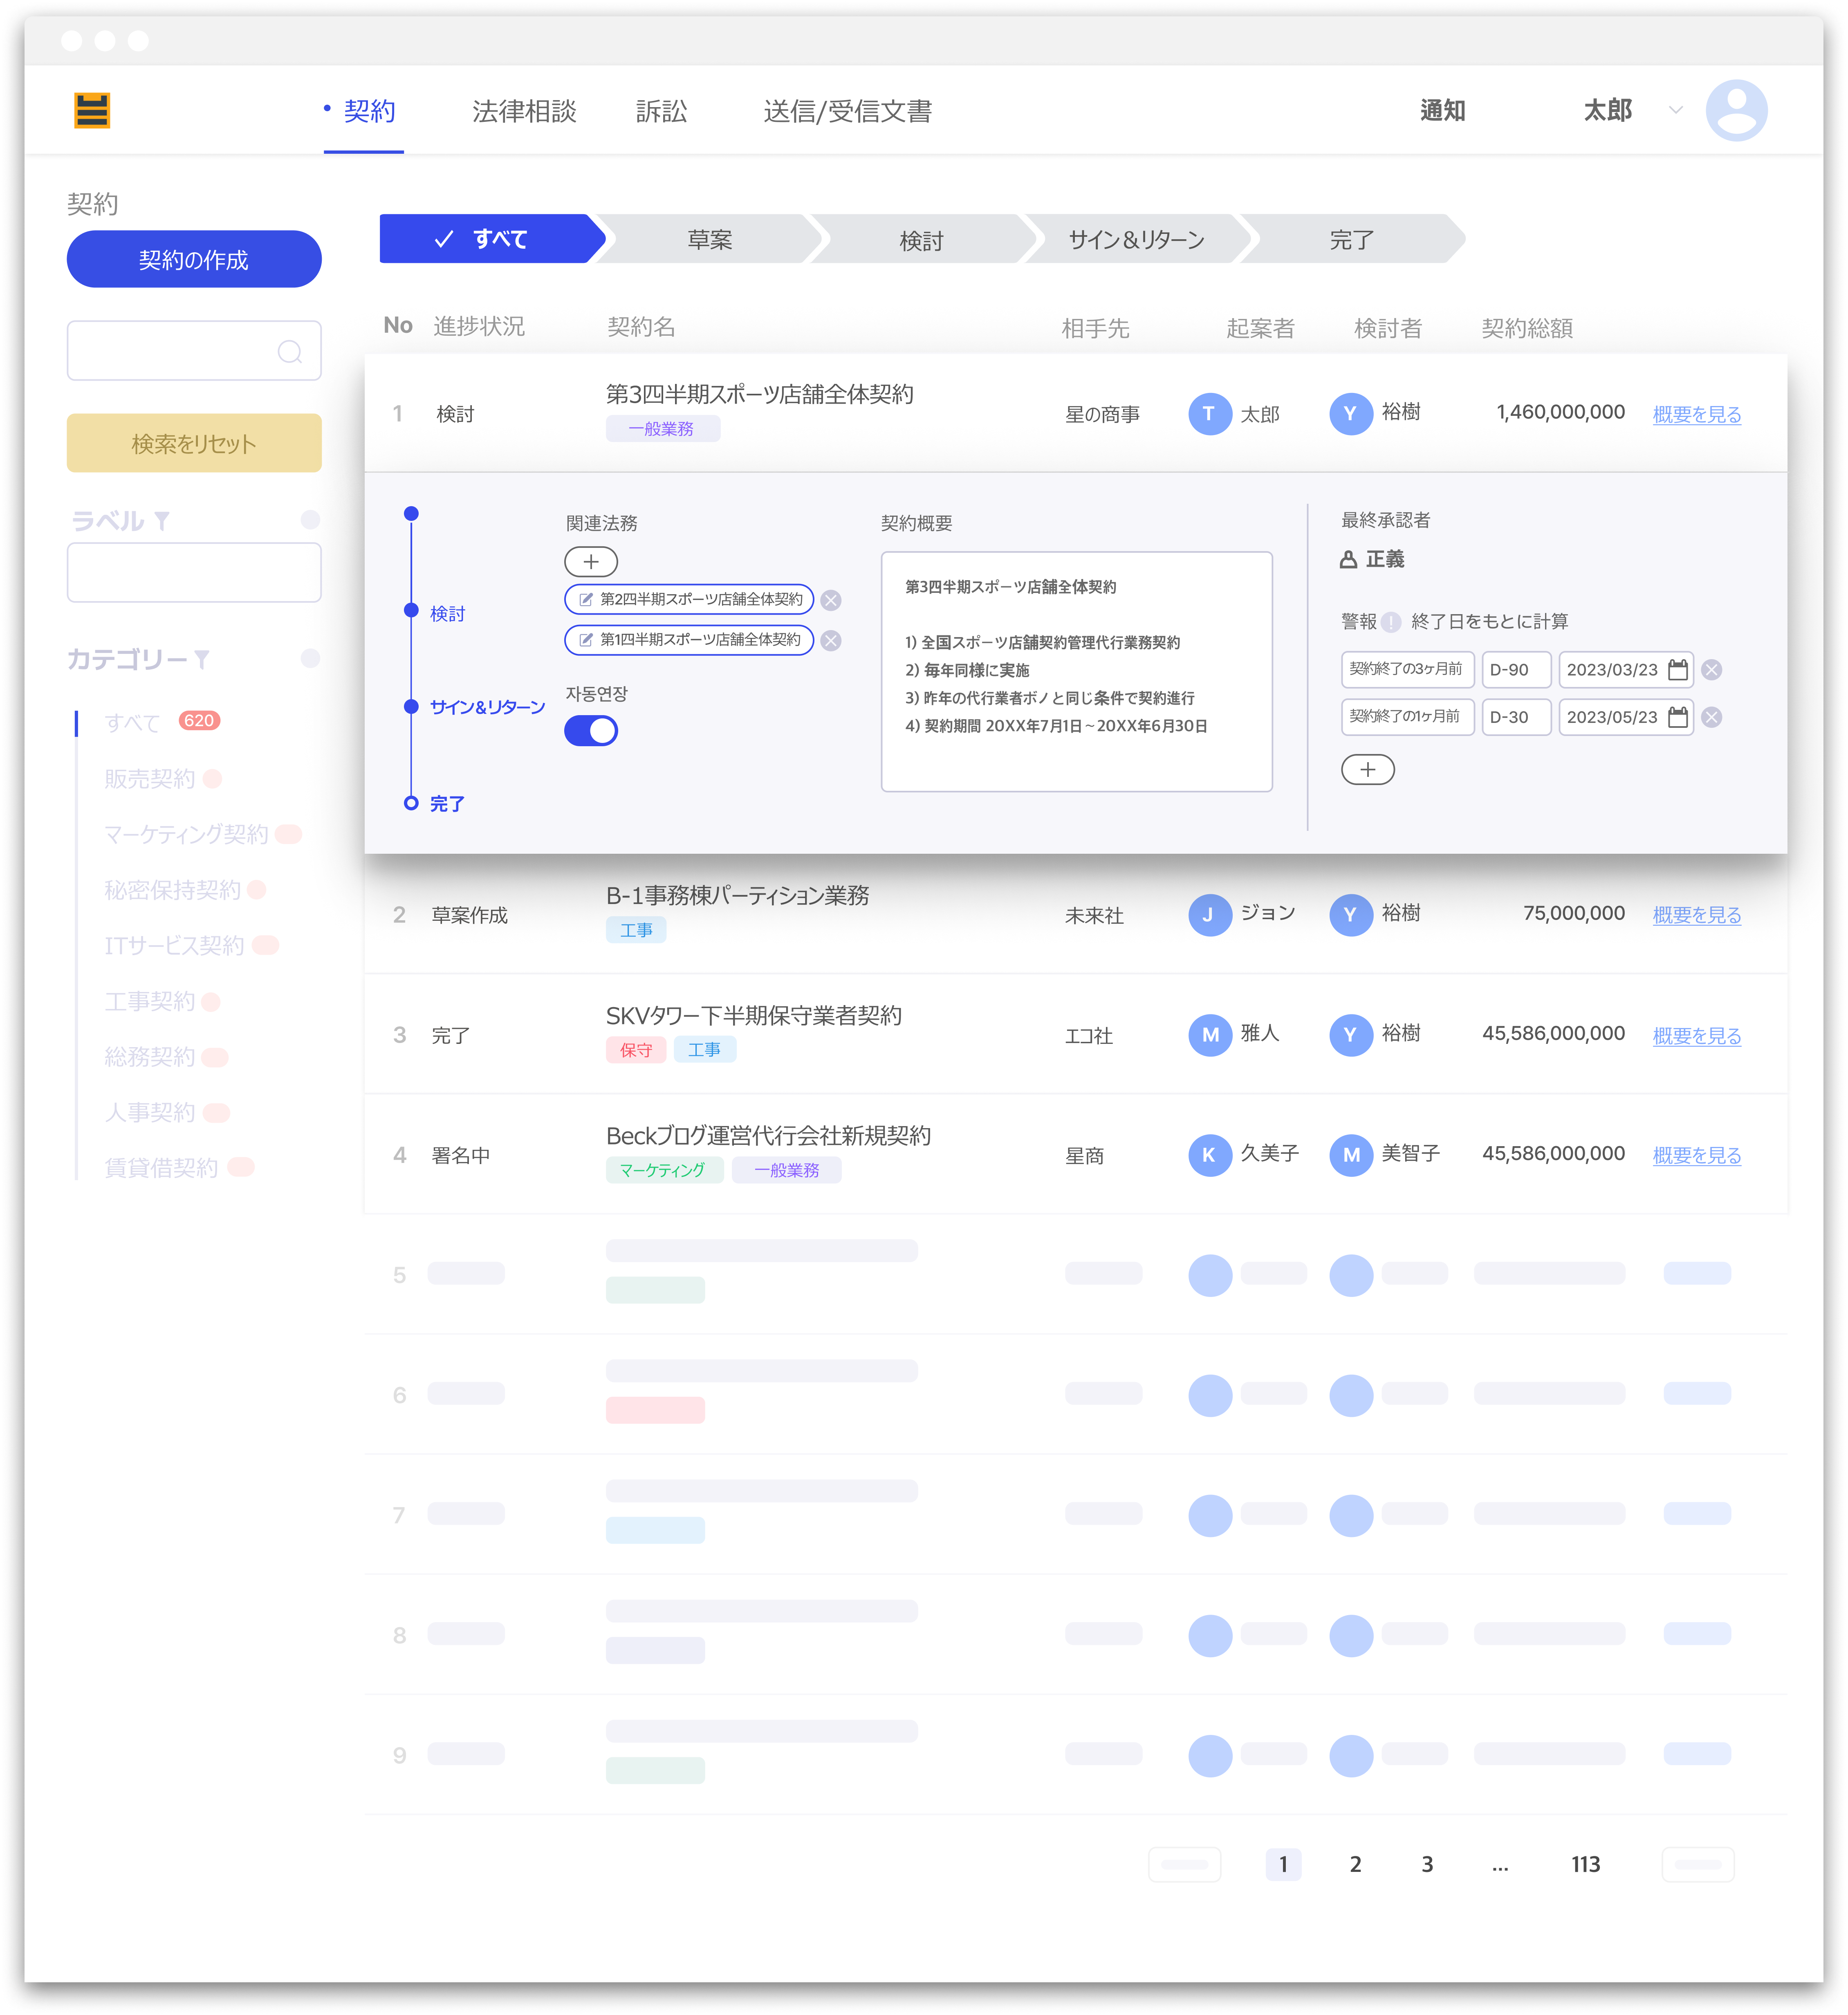Switch to the 法律相談 tab
This screenshot has width=1848, height=2015.
(524, 111)
